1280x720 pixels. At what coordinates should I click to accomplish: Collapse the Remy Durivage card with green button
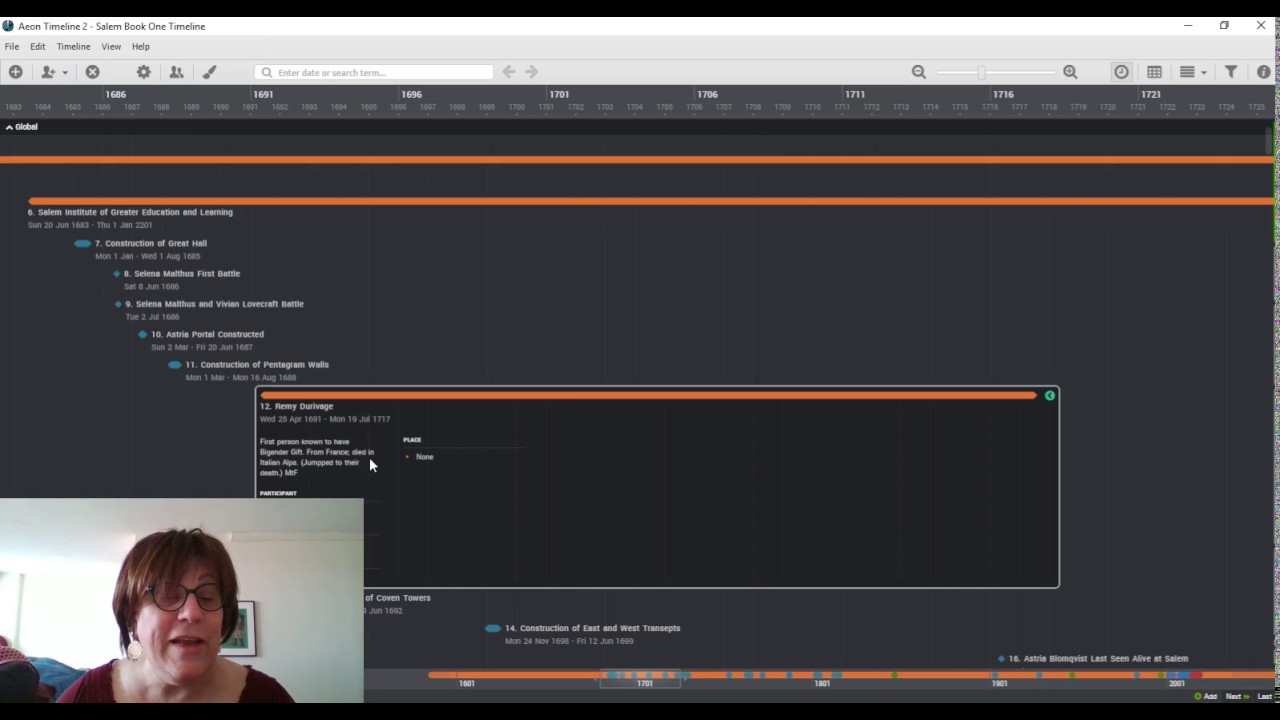tap(1050, 396)
